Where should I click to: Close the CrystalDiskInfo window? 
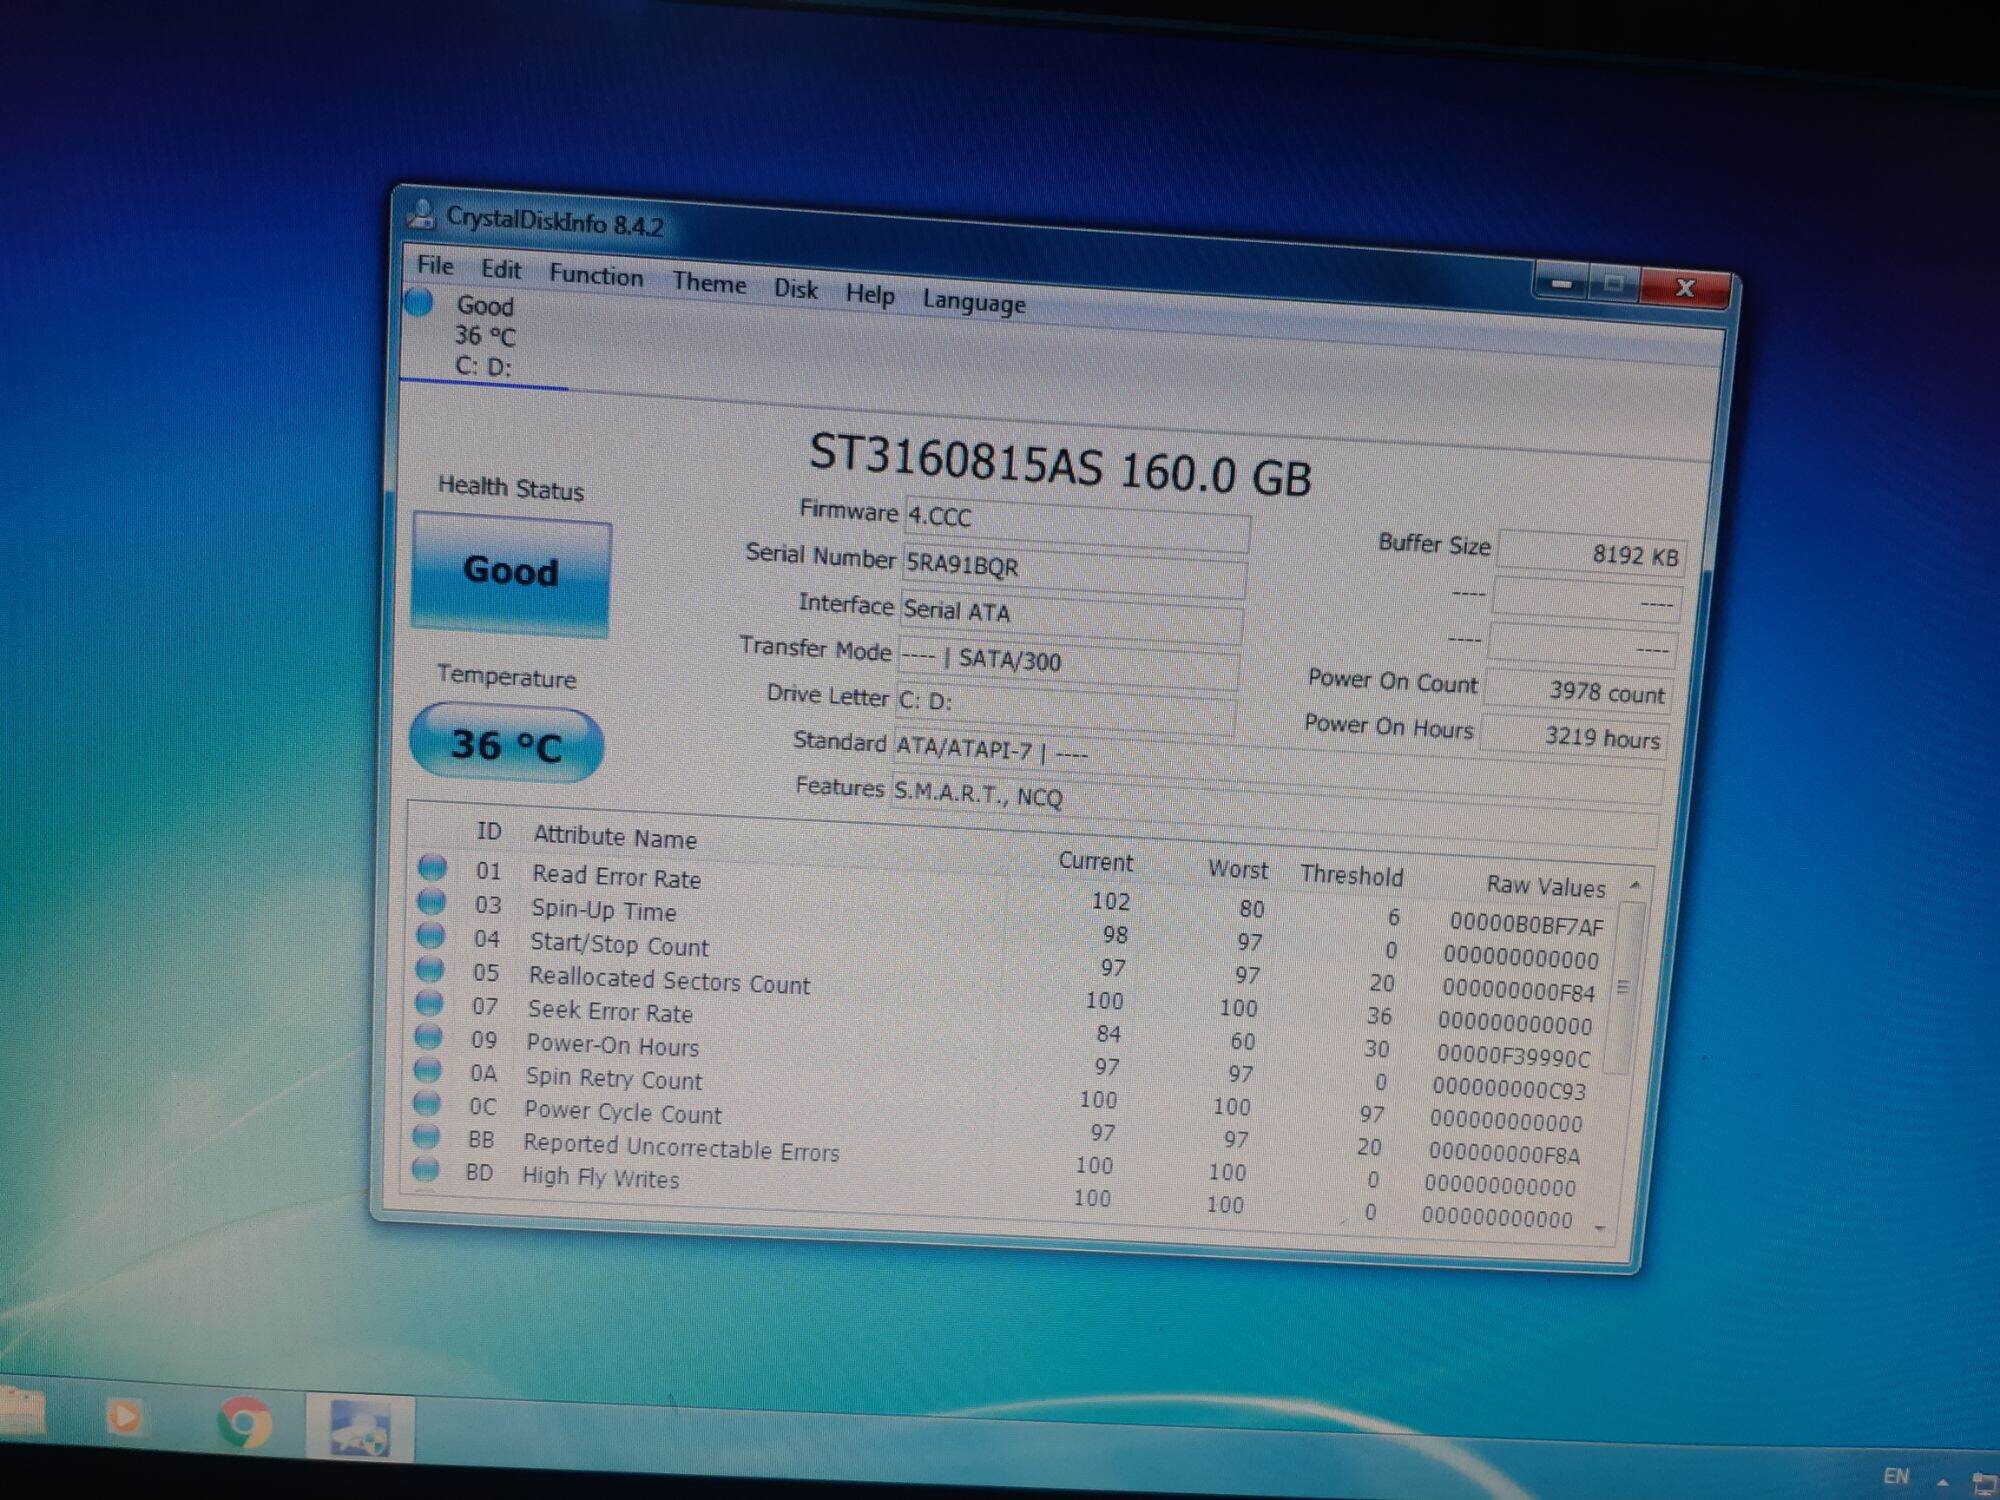1685,288
